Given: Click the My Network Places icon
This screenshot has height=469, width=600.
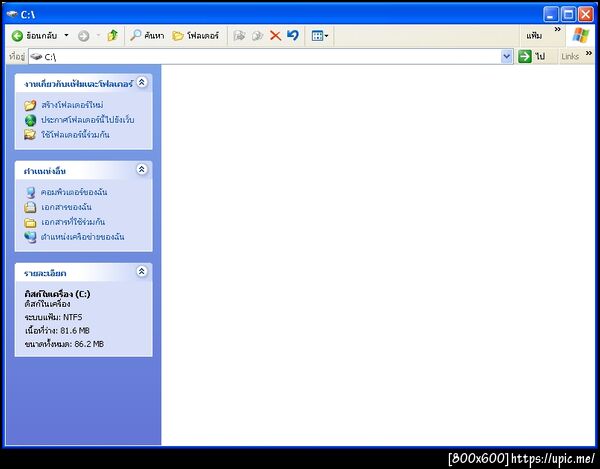Looking at the screenshot, I should click(30, 237).
